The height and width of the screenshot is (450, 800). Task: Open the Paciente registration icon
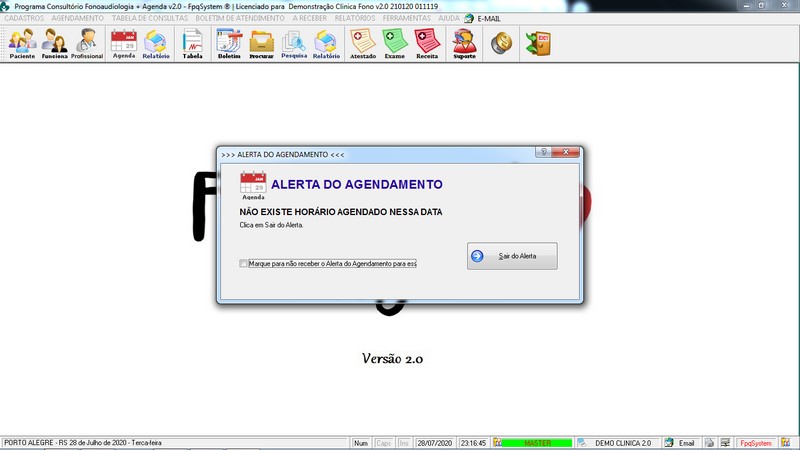tap(22, 44)
